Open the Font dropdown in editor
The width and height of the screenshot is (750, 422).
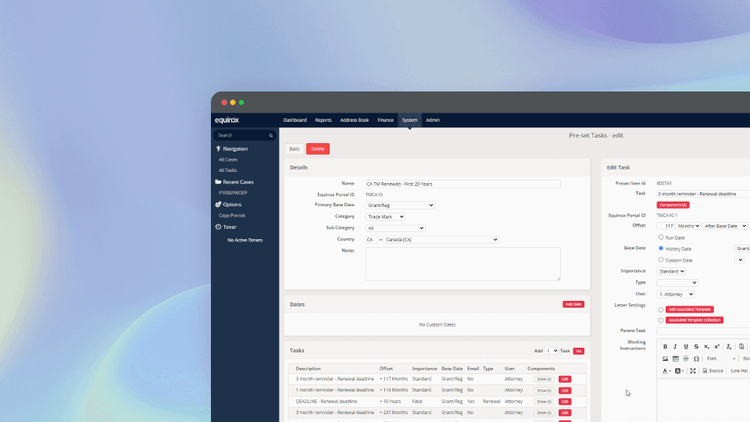tap(721, 358)
